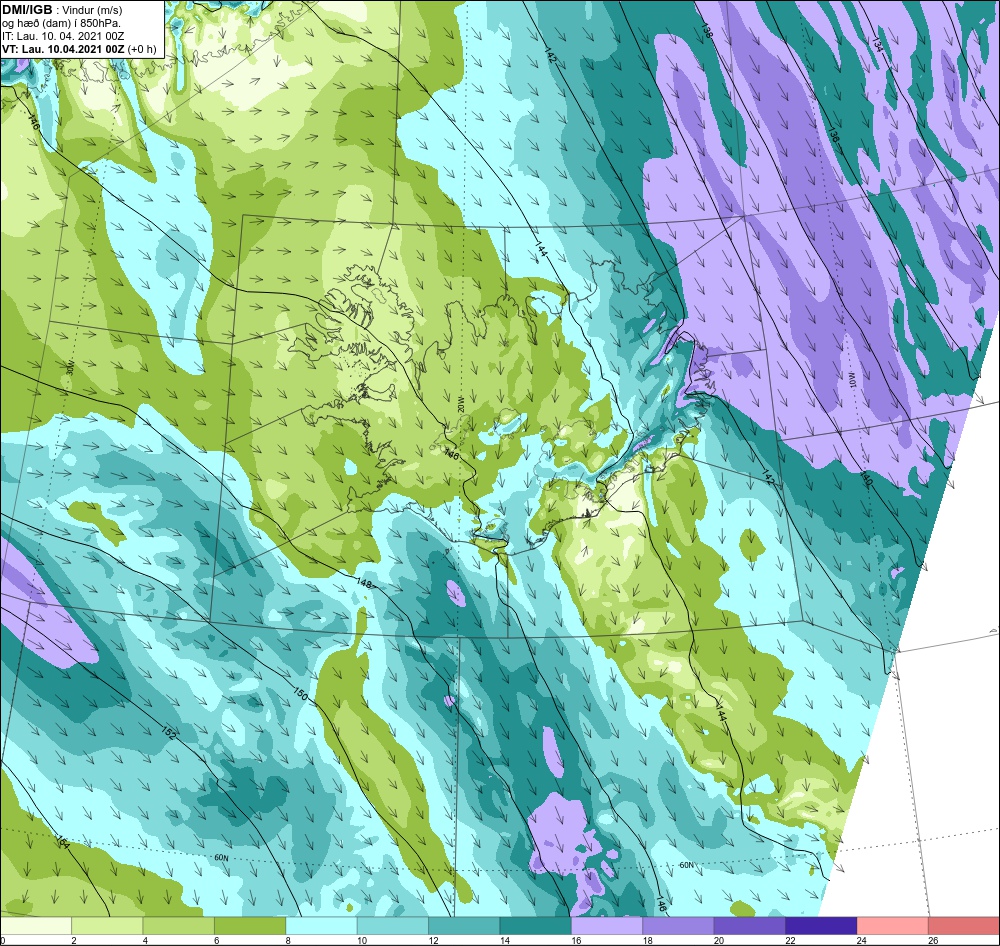The height and width of the screenshot is (946, 1000).
Task: Select the dark teal 14–16 m/s legend swatch
Action: coord(536,926)
